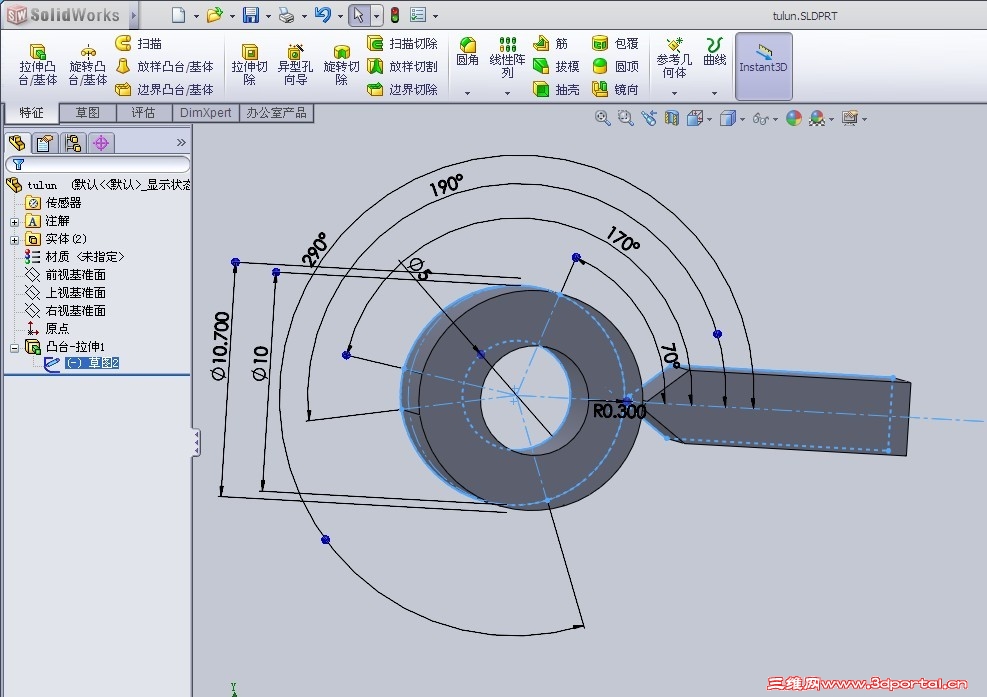This screenshot has height=697, width=987.
Task: Choose Swept Cut (扫描切除)
Action: (402, 43)
